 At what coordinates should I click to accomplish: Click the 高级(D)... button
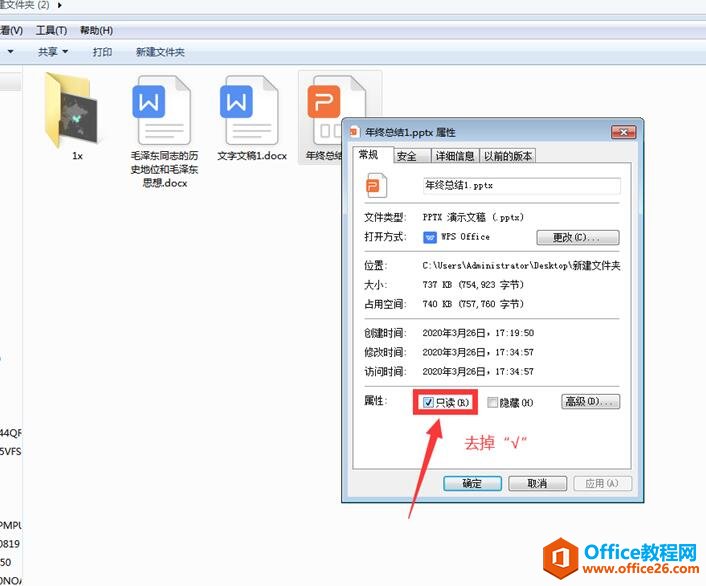tap(590, 401)
